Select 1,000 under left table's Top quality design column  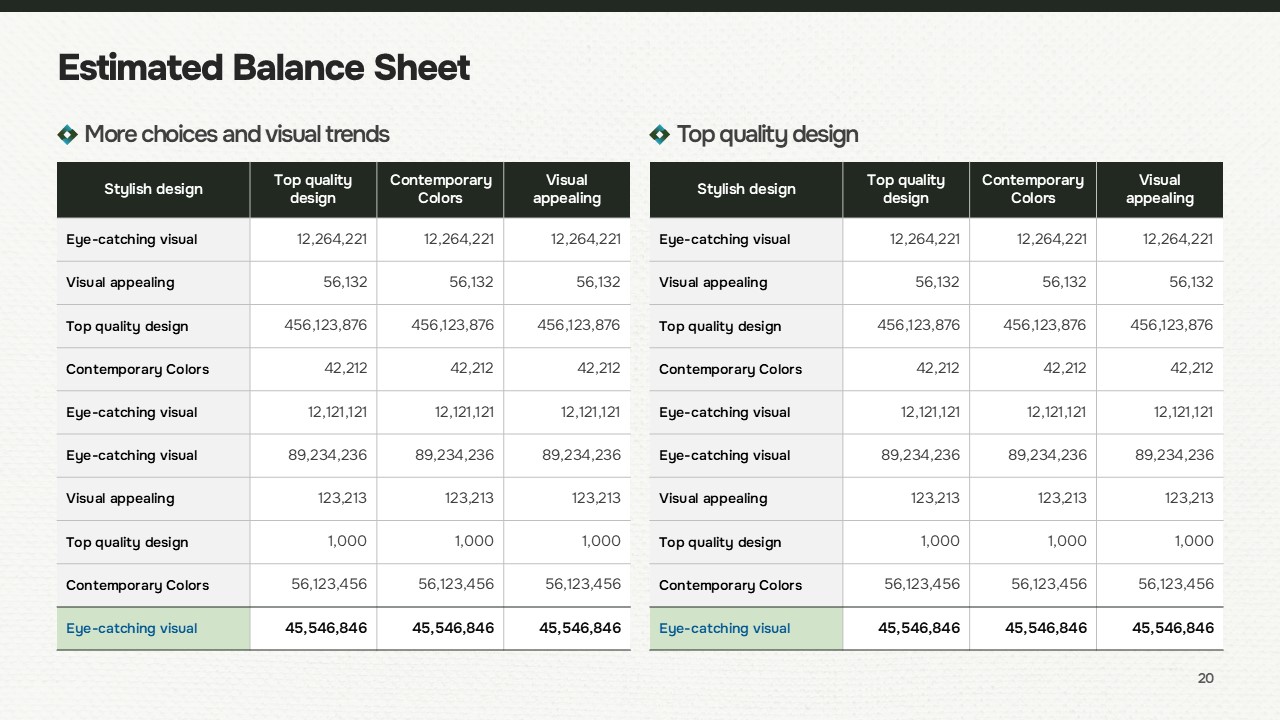pyautogui.click(x=347, y=541)
